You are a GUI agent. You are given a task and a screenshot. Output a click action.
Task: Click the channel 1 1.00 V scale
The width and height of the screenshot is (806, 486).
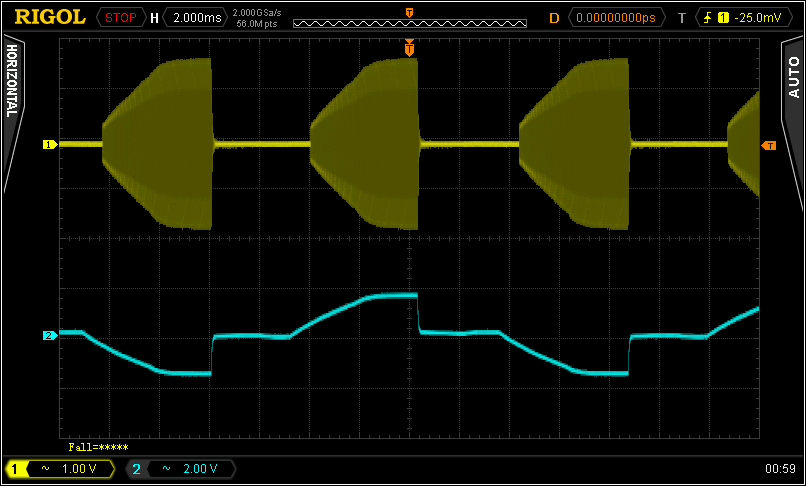(79, 469)
